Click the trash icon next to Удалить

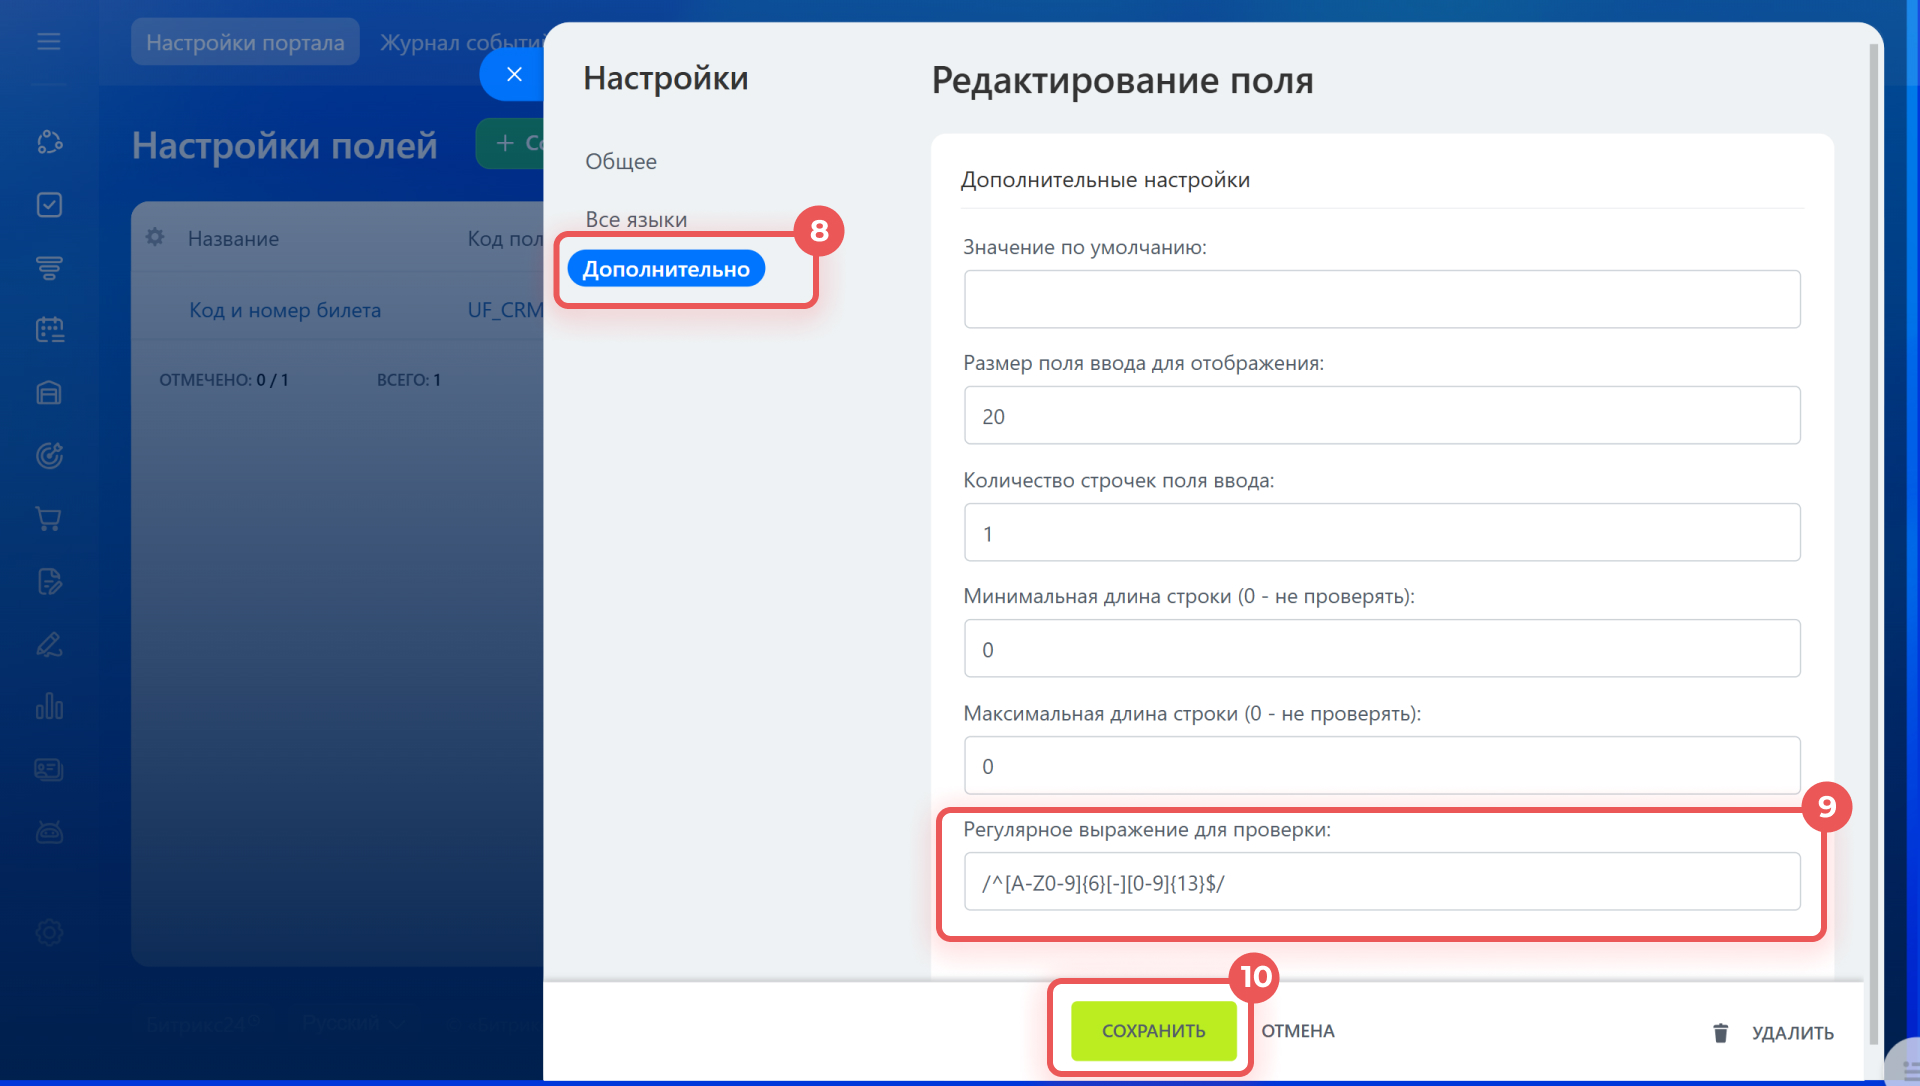1720,1032
